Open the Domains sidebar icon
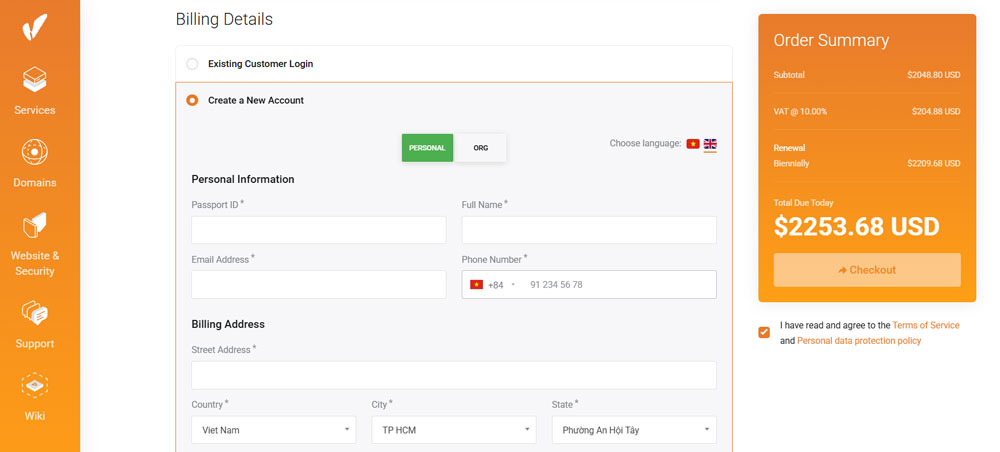Image resolution: width=1000 pixels, height=452 pixels. (34, 152)
